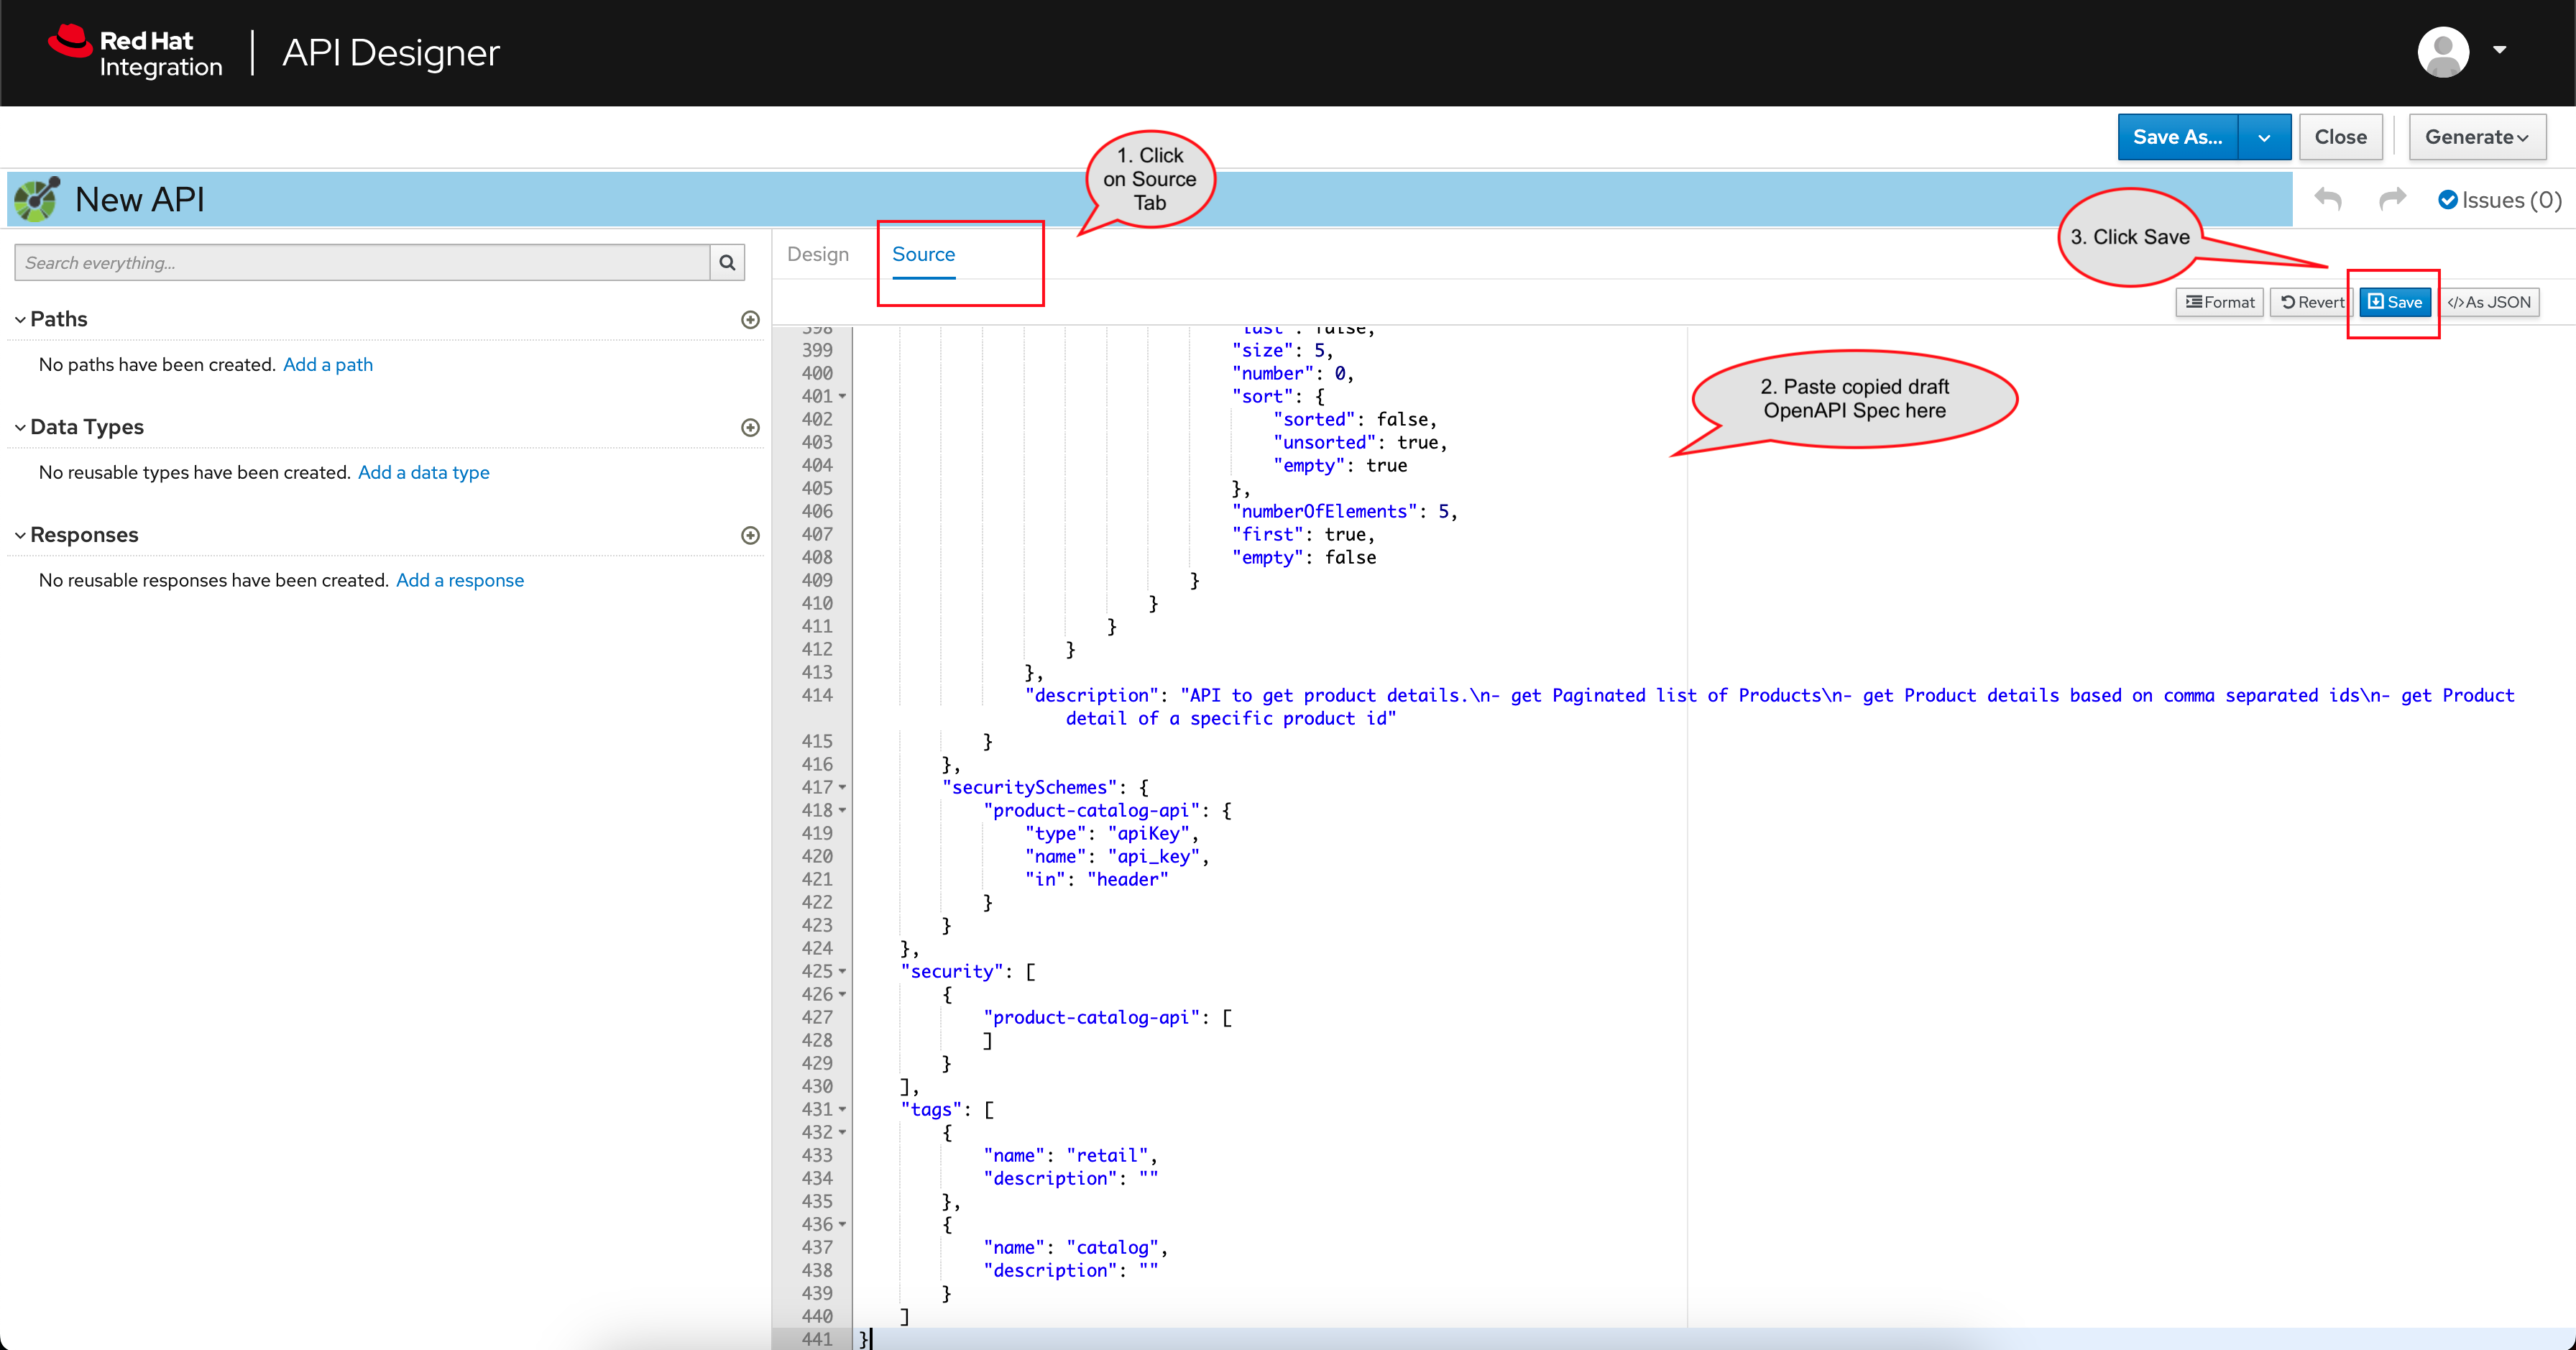The image size is (2576, 1350).
Task: Revert source changes with the Revert button
Action: point(2311,302)
